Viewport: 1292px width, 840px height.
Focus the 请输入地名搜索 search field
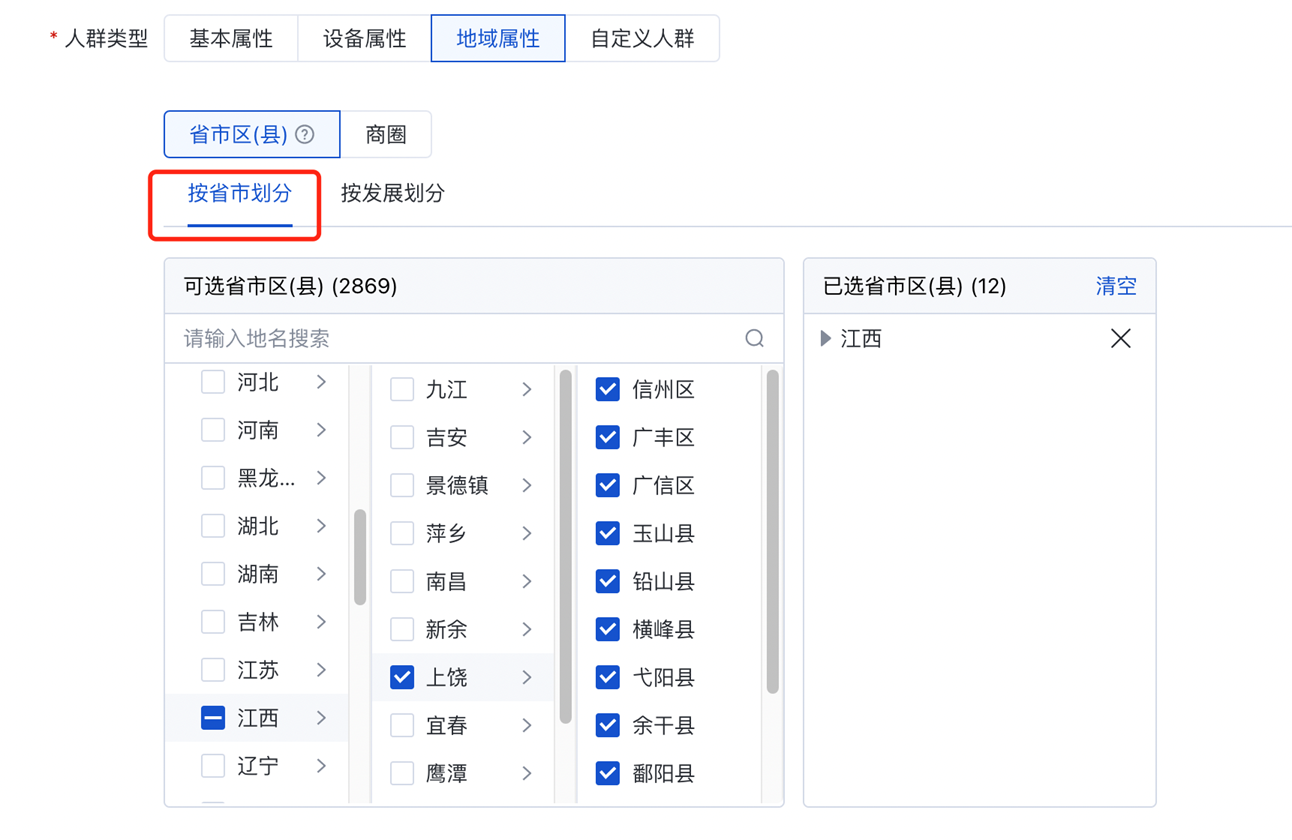pyautogui.click(x=455, y=339)
